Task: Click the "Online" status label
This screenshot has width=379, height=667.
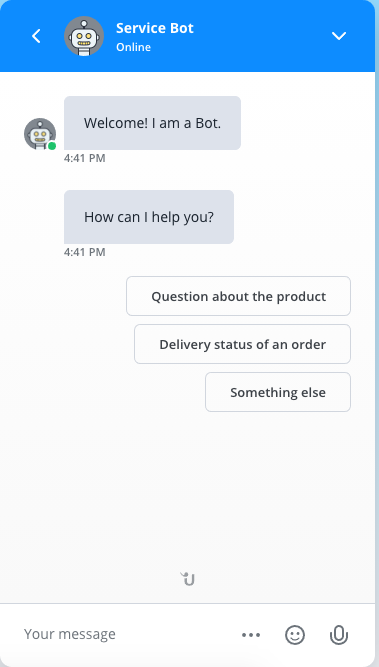Action: [133, 47]
